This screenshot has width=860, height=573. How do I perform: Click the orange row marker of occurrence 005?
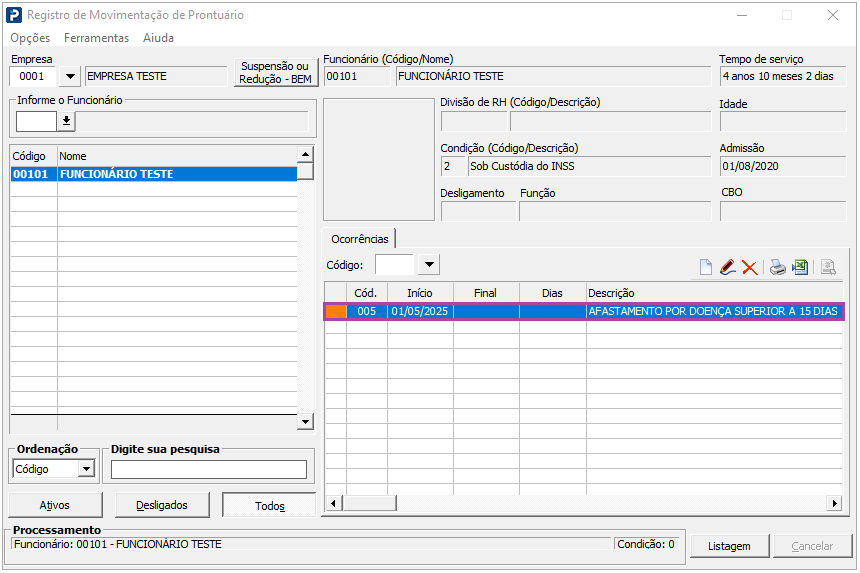click(x=336, y=311)
